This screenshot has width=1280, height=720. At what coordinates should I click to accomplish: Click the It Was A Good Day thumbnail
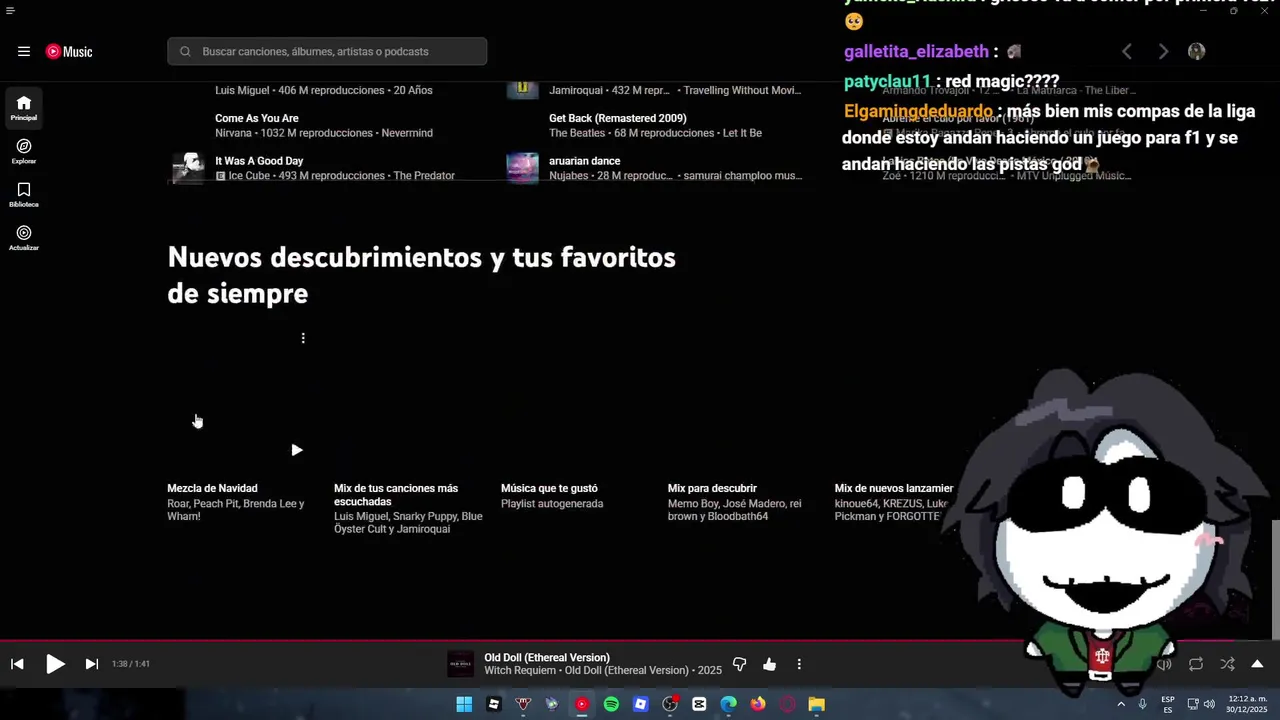[x=188, y=168]
